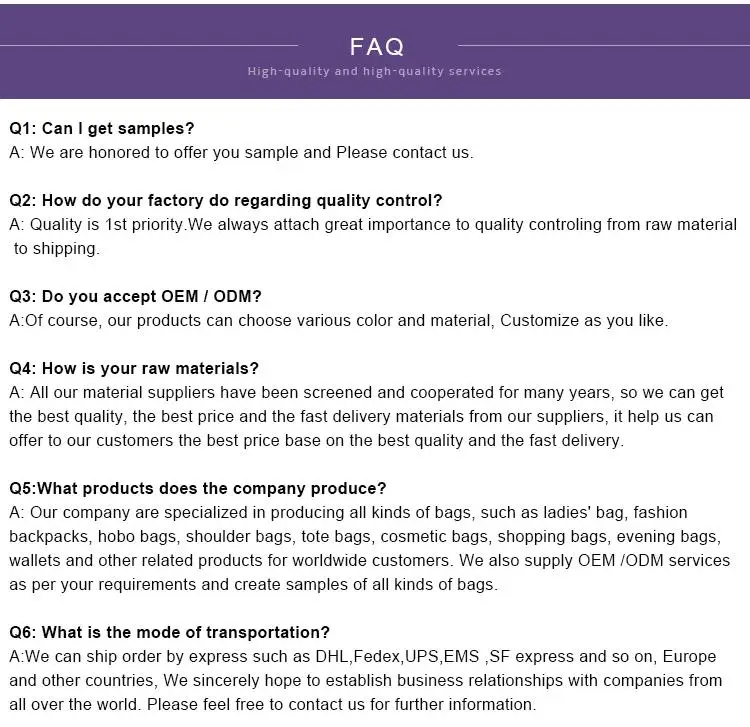750x727 pixels.
Task: Click the "Please contact us" text in Q1's answer
Action: tap(403, 153)
